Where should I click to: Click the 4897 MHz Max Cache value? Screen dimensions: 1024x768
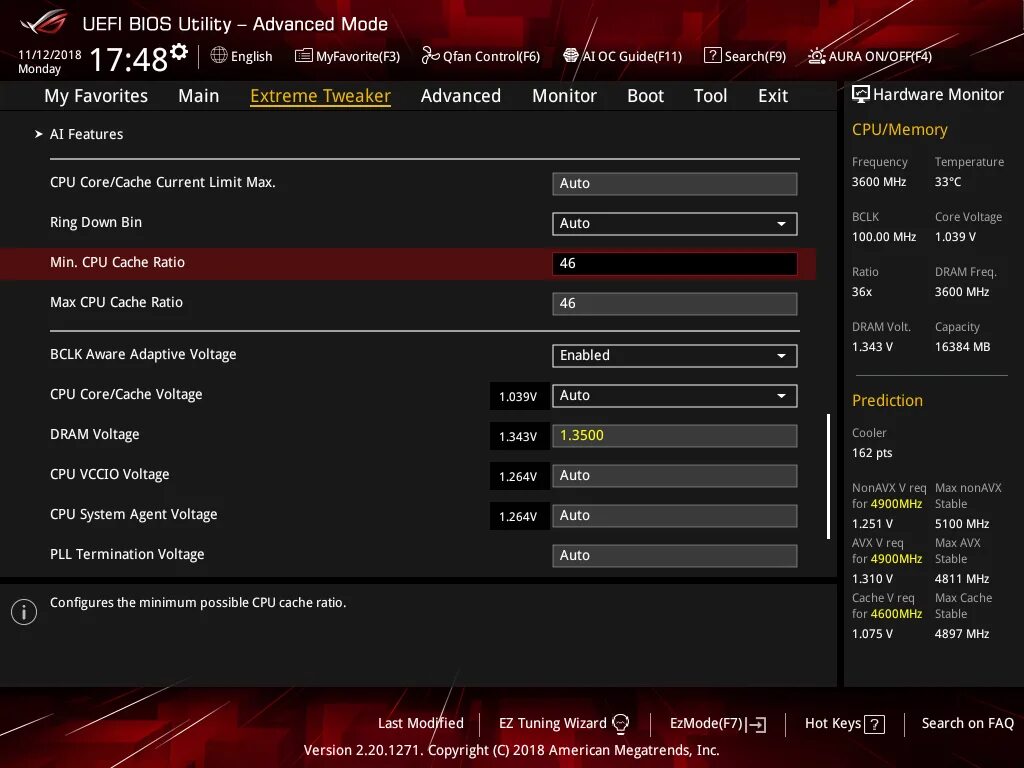click(x=961, y=633)
